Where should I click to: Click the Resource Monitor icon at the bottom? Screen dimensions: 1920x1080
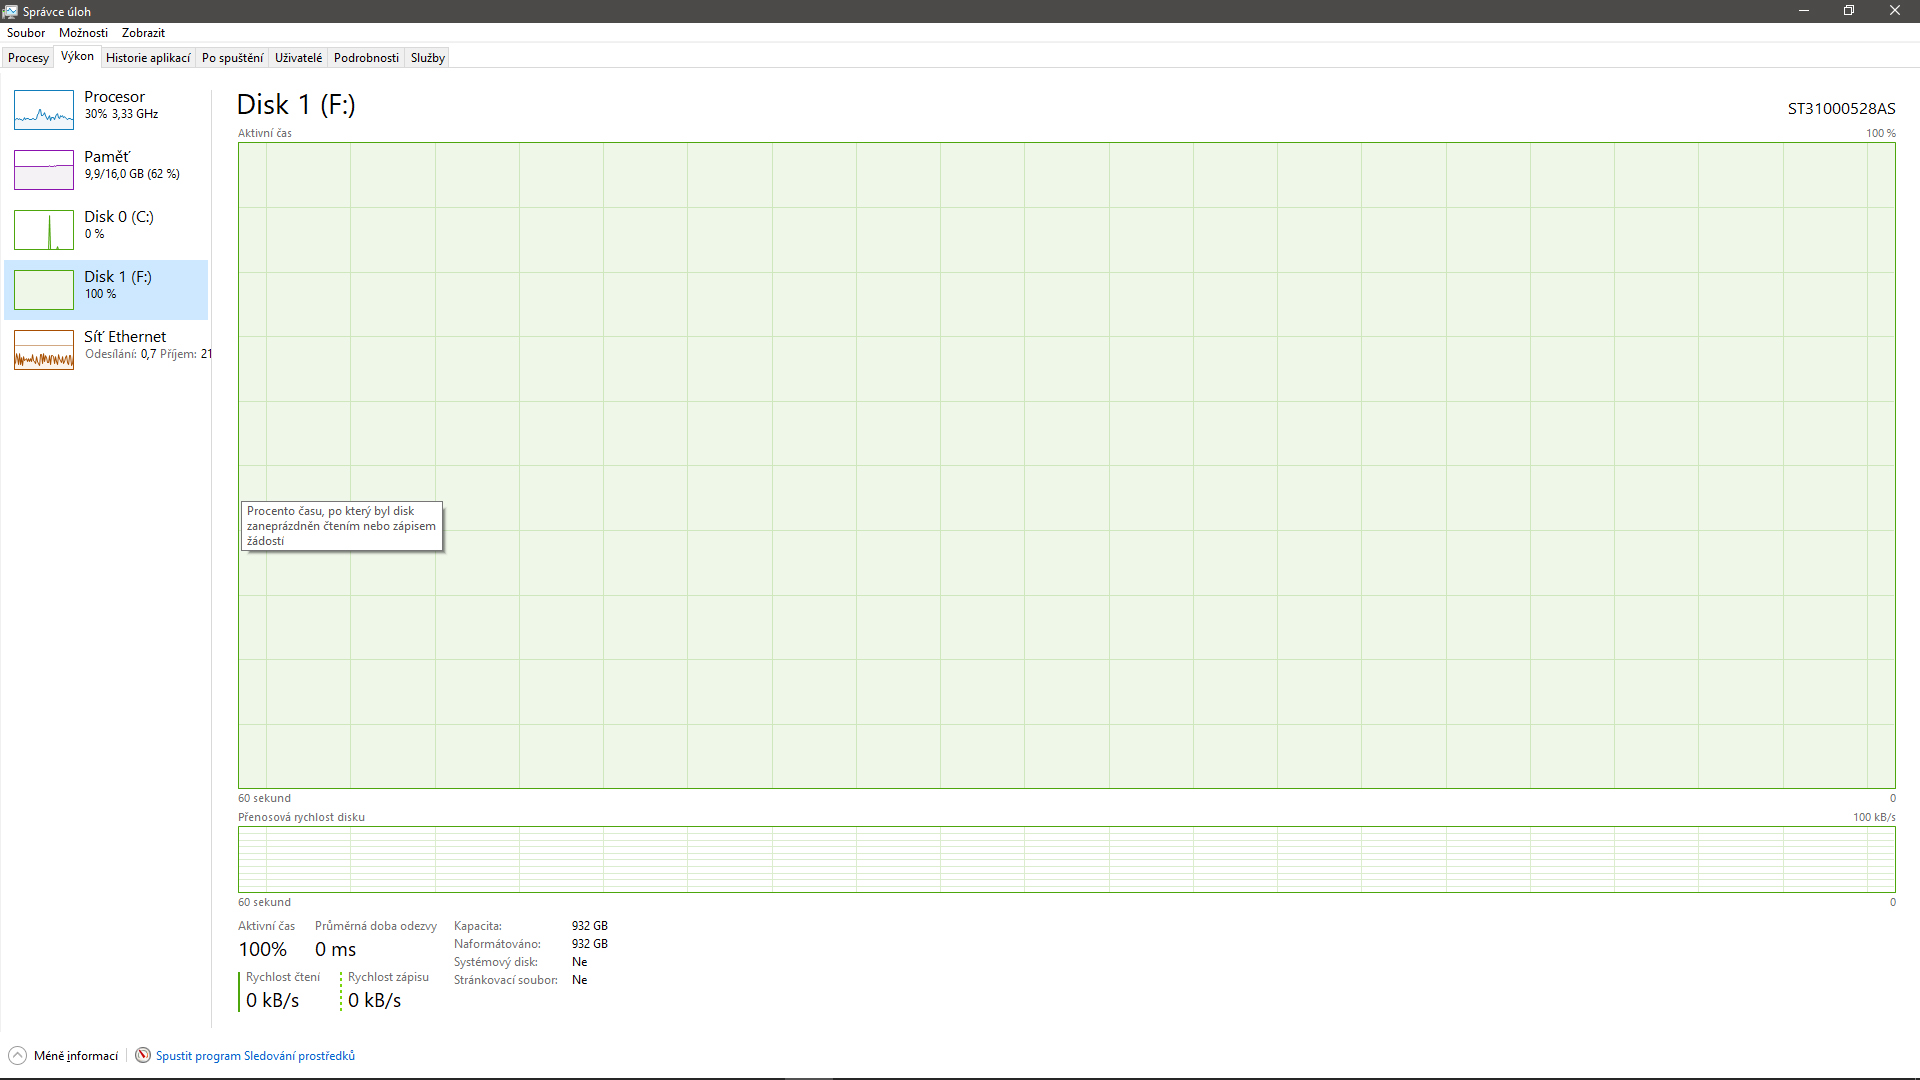[x=143, y=1055]
